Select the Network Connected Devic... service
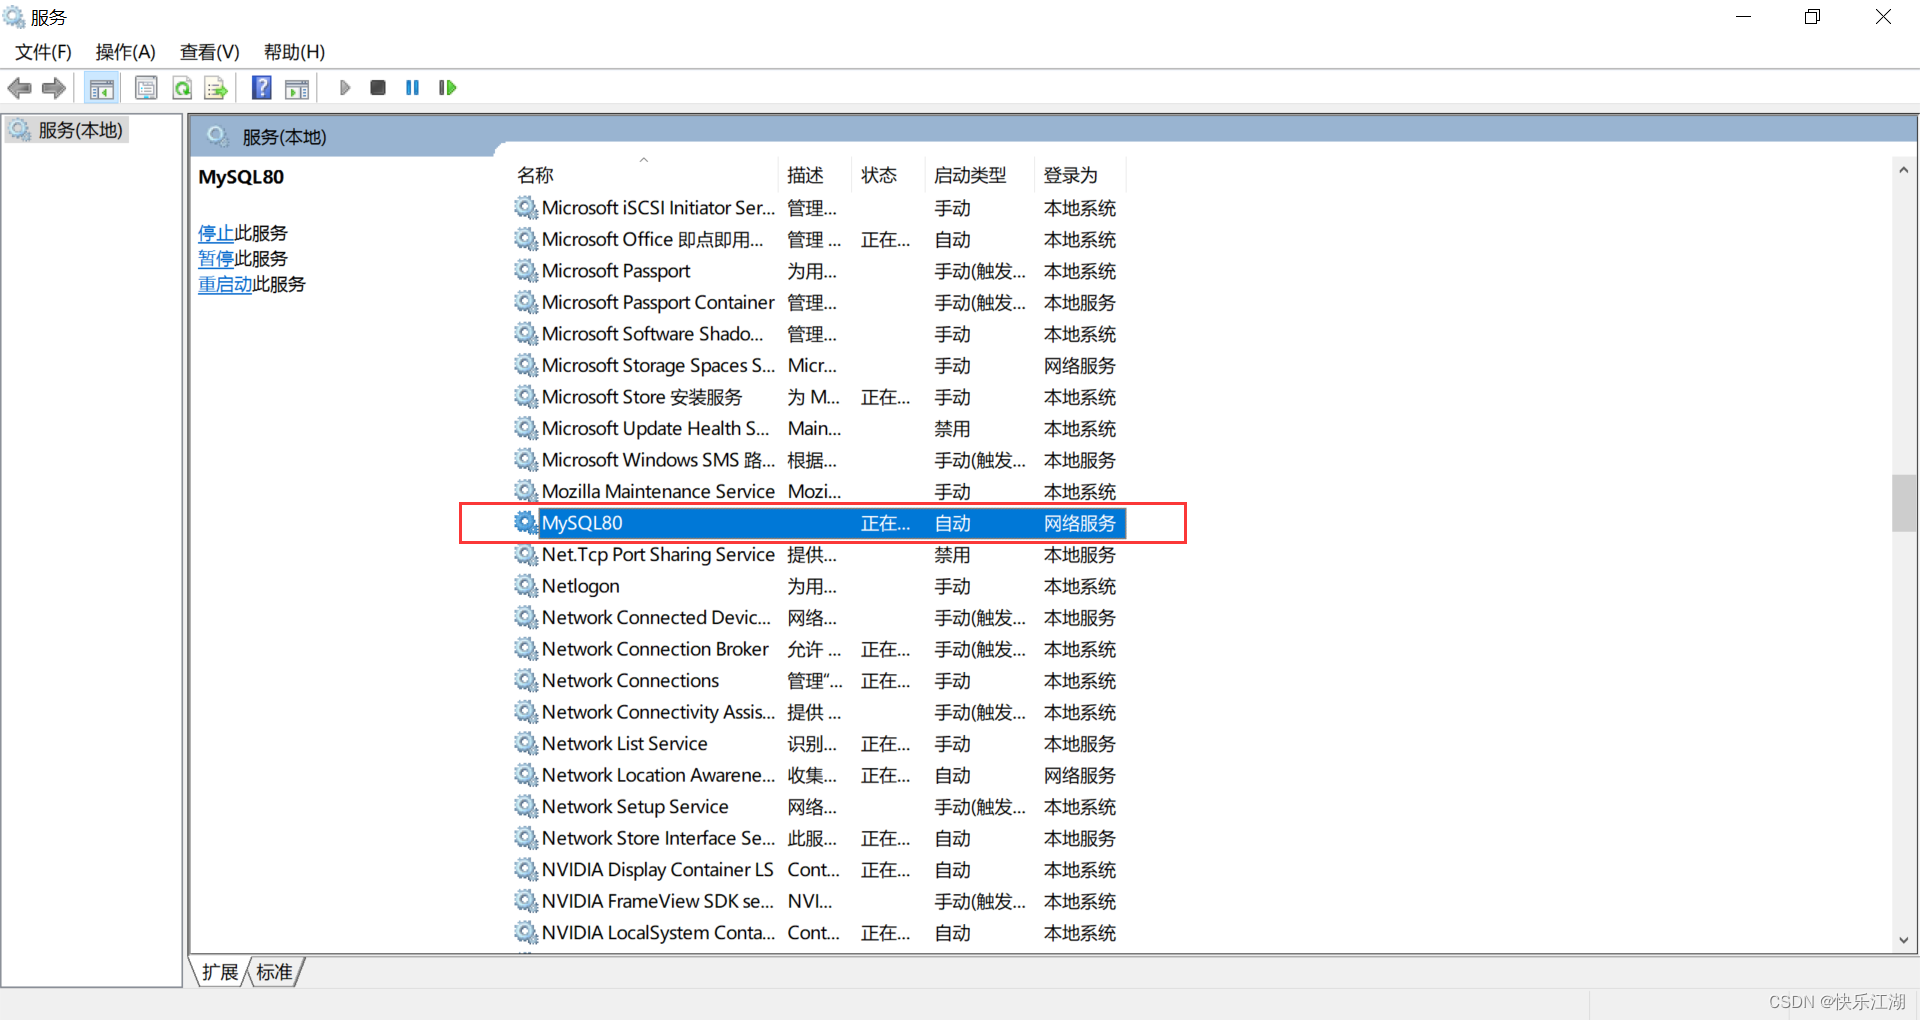The image size is (1920, 1020). [x=656, y=617]
